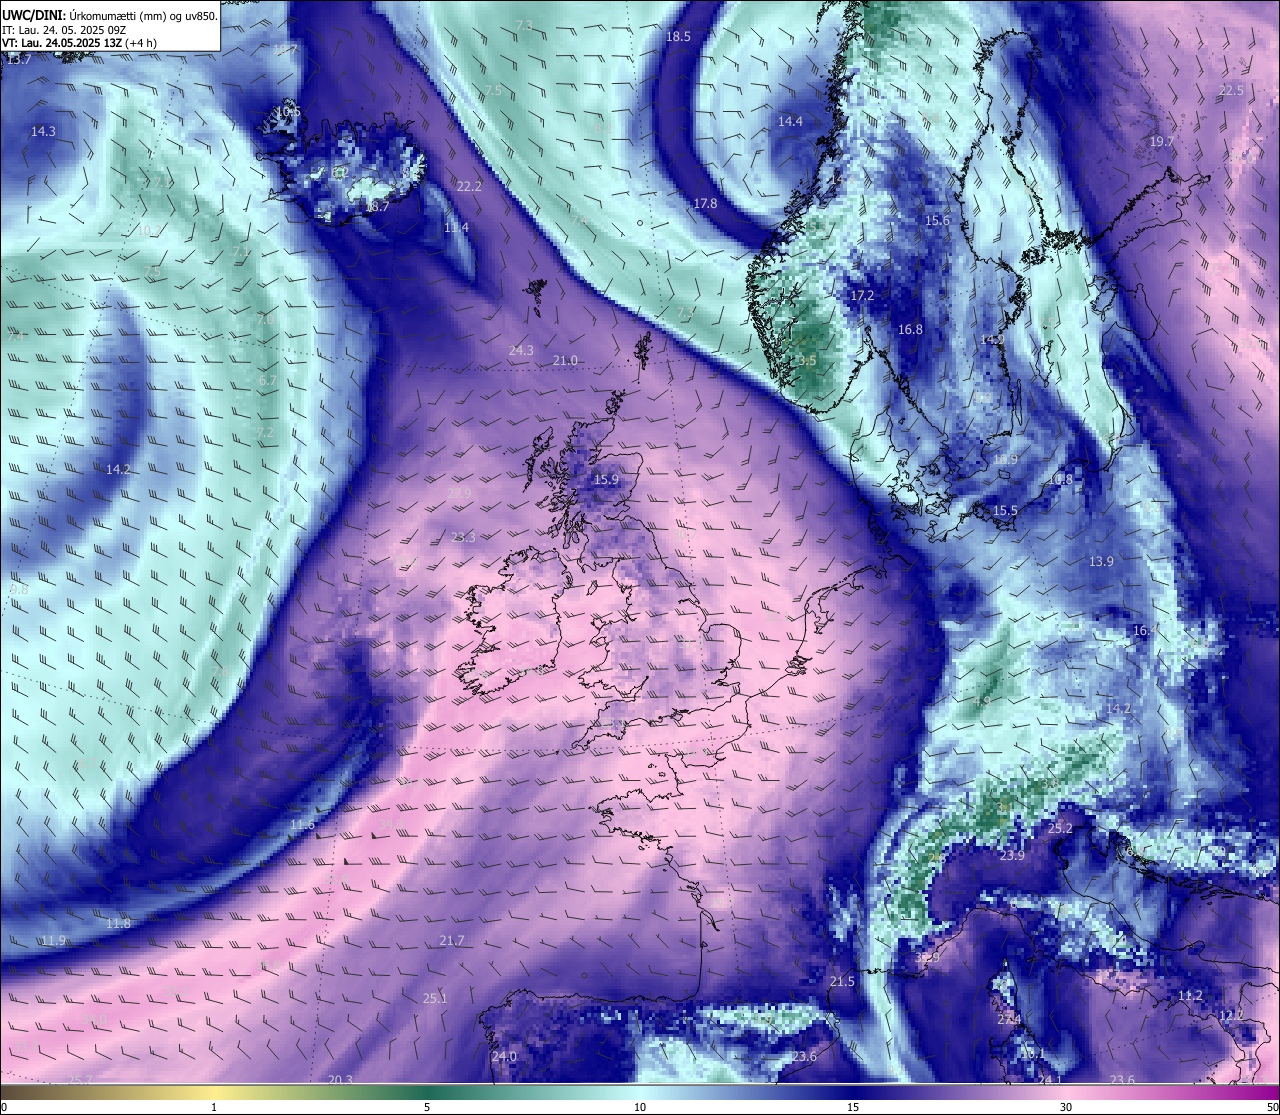Viewport: 1280px width, 1115px height.
Task: Select the 21.0 value north of Scotland
Action: [x=565, y=360]
